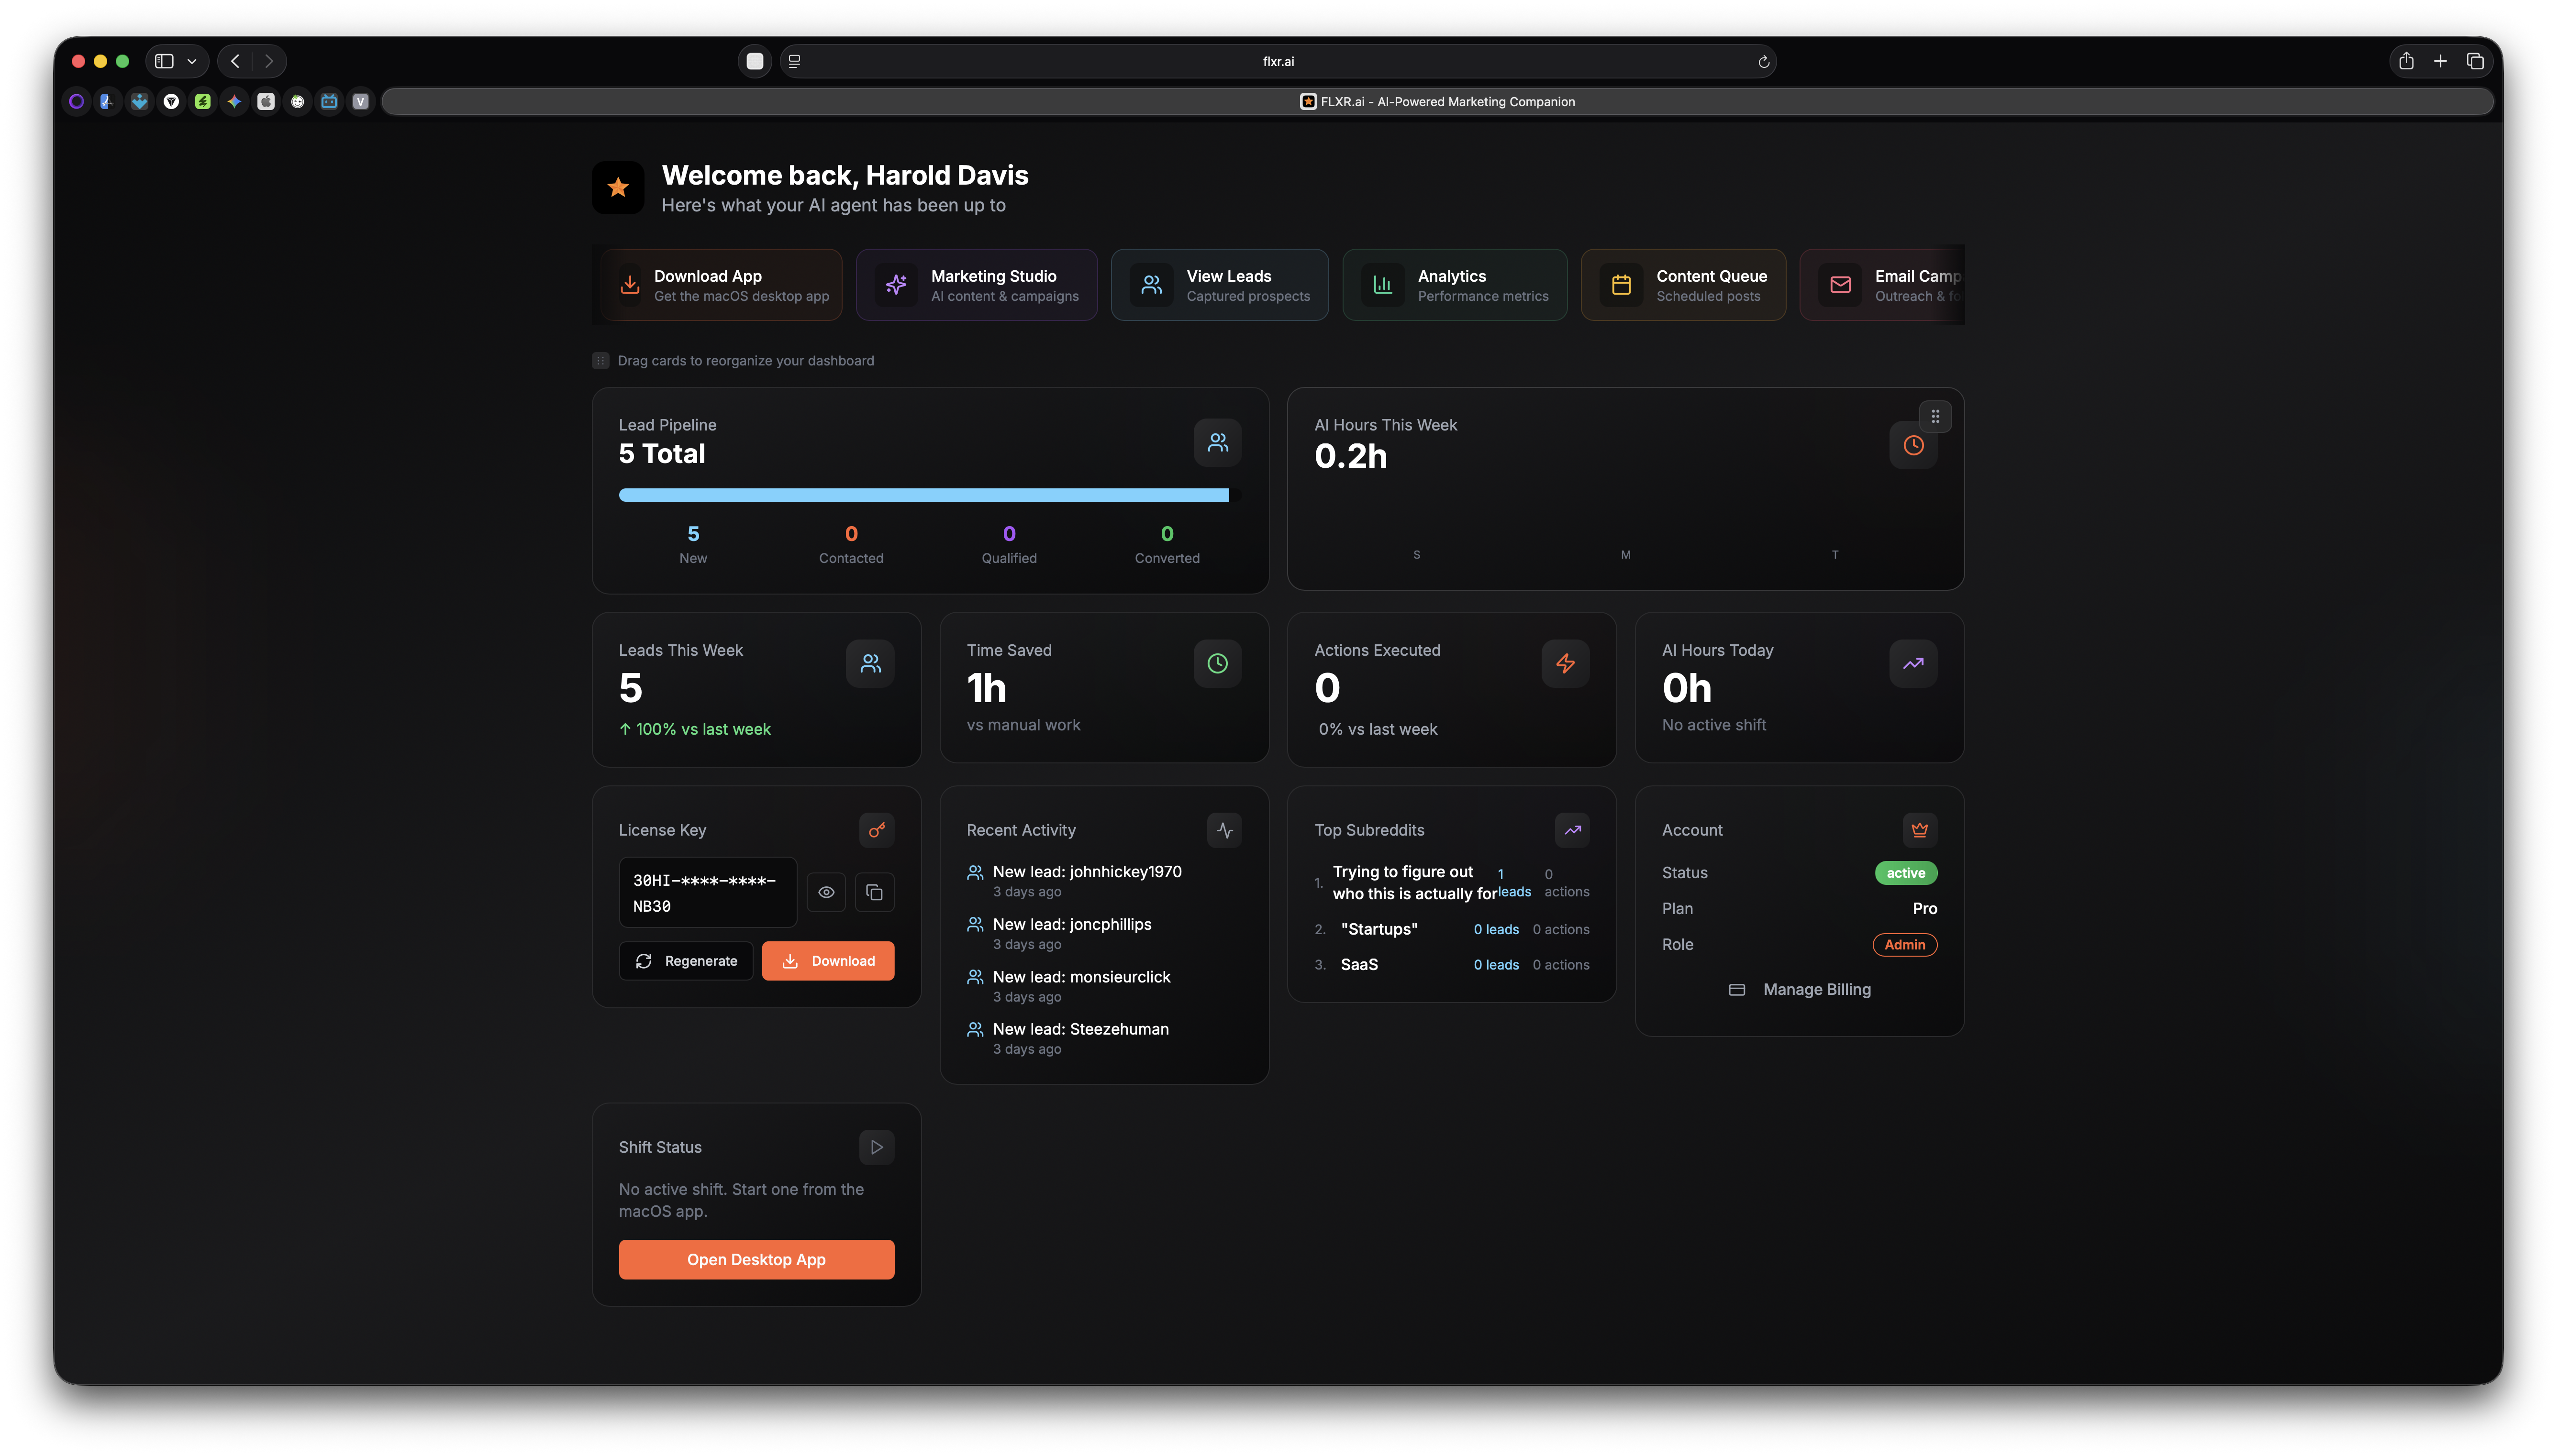2557x1456 pixels.
Task: Click the active status badge
Action: (x=1905, y=873)
